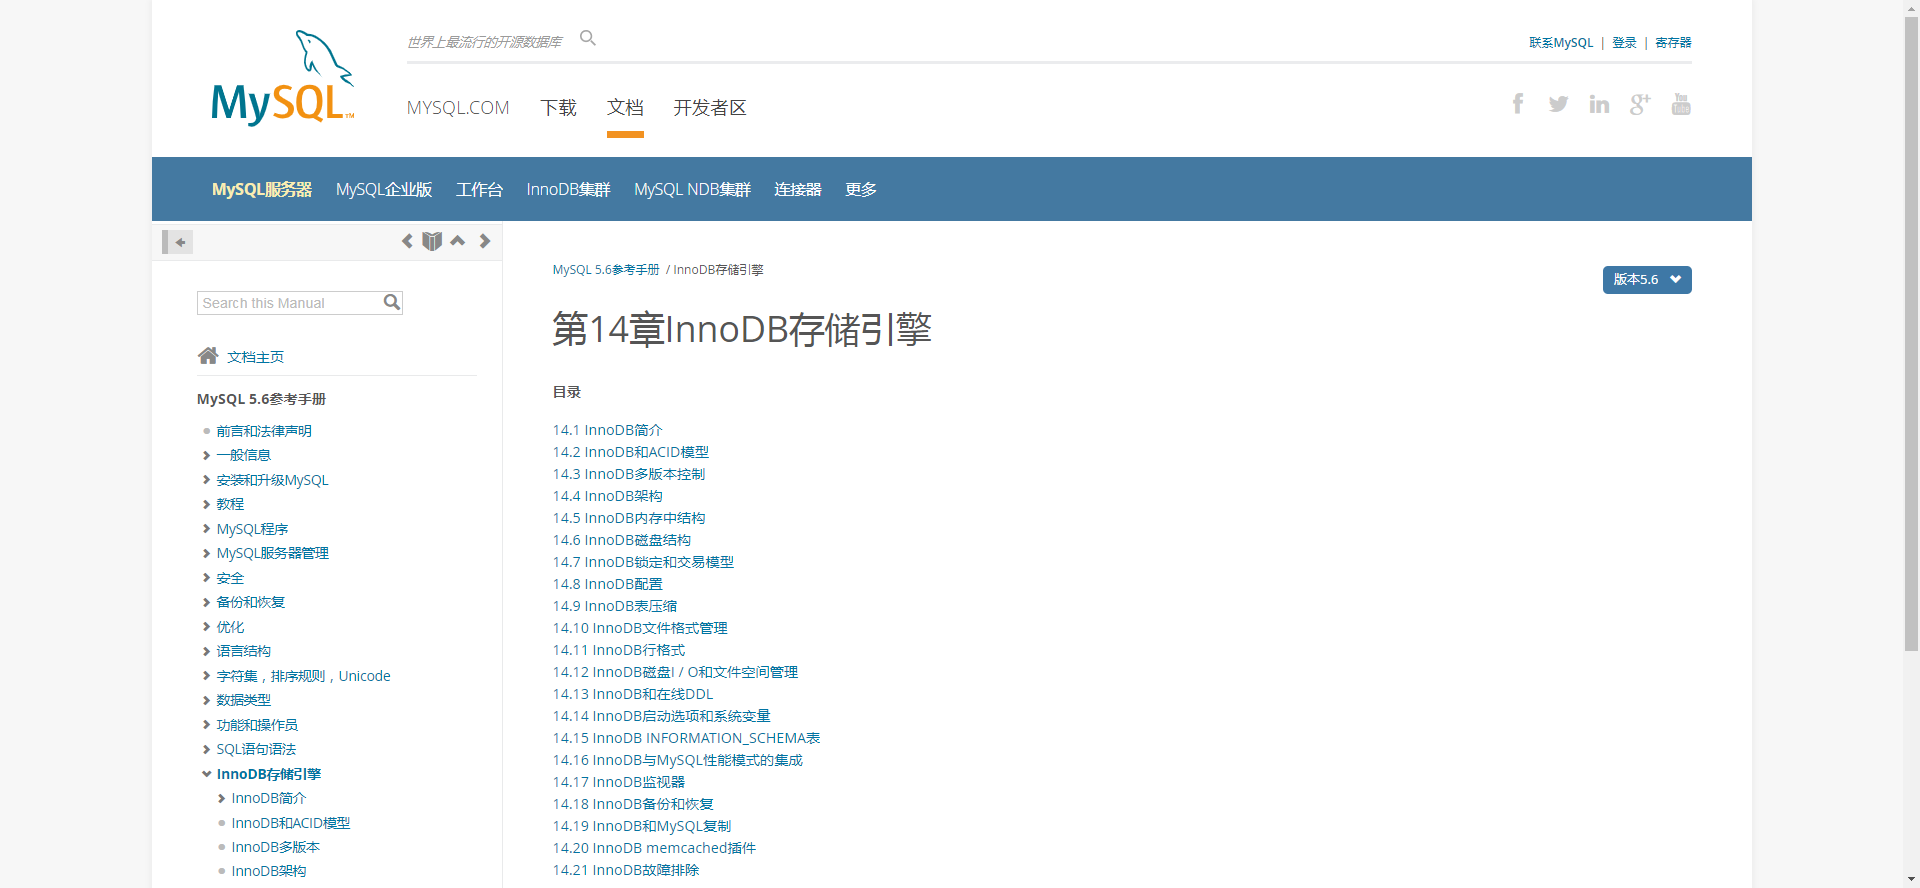Screen dimensions: 1920x888
Task: Go up one level with up chevron
Action: click(458, 241)
